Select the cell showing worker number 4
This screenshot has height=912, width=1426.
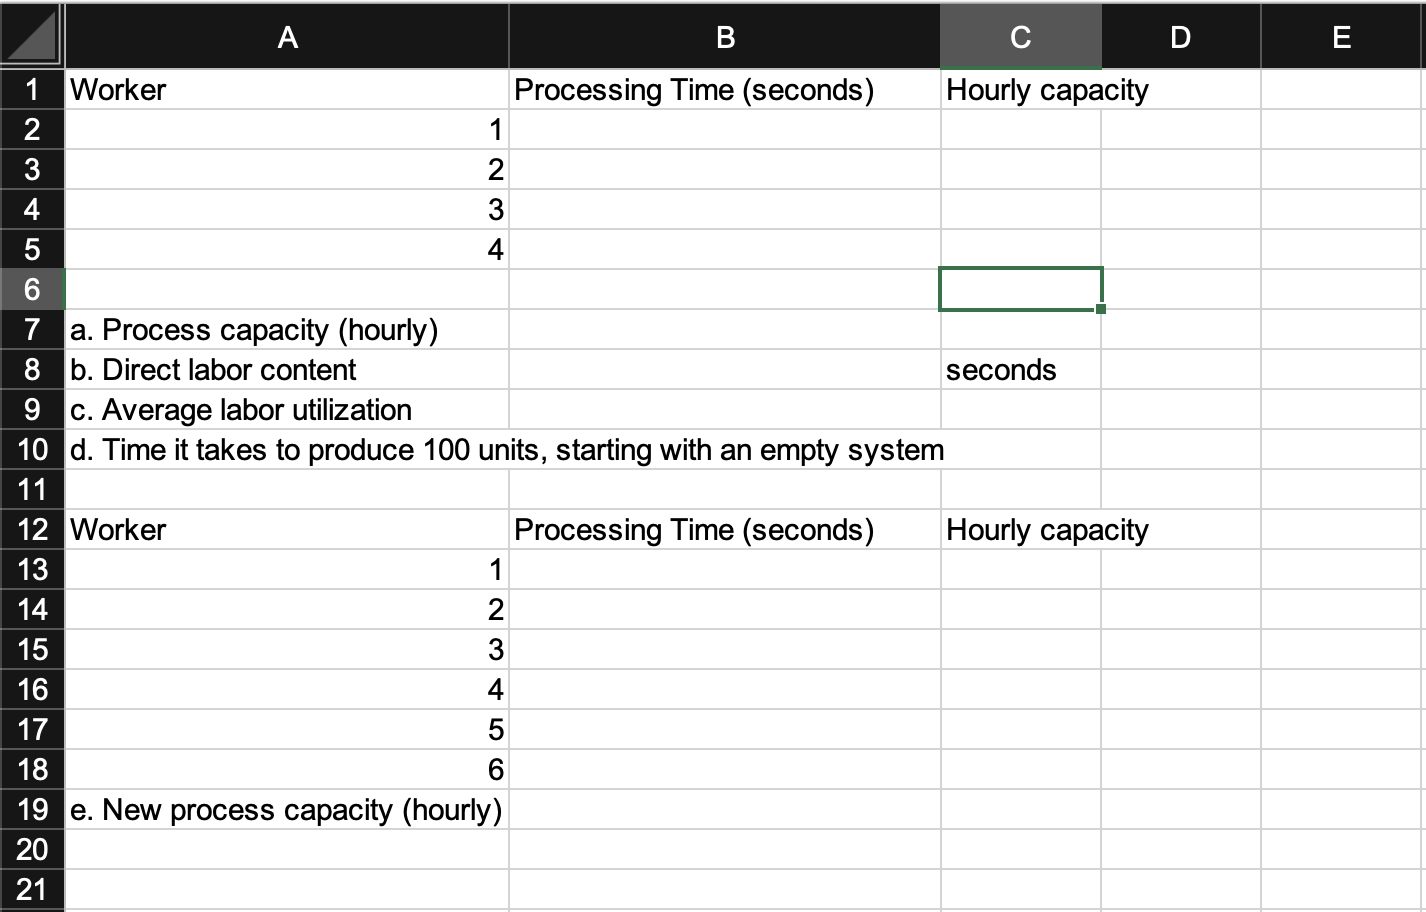(x=288, y=249)
